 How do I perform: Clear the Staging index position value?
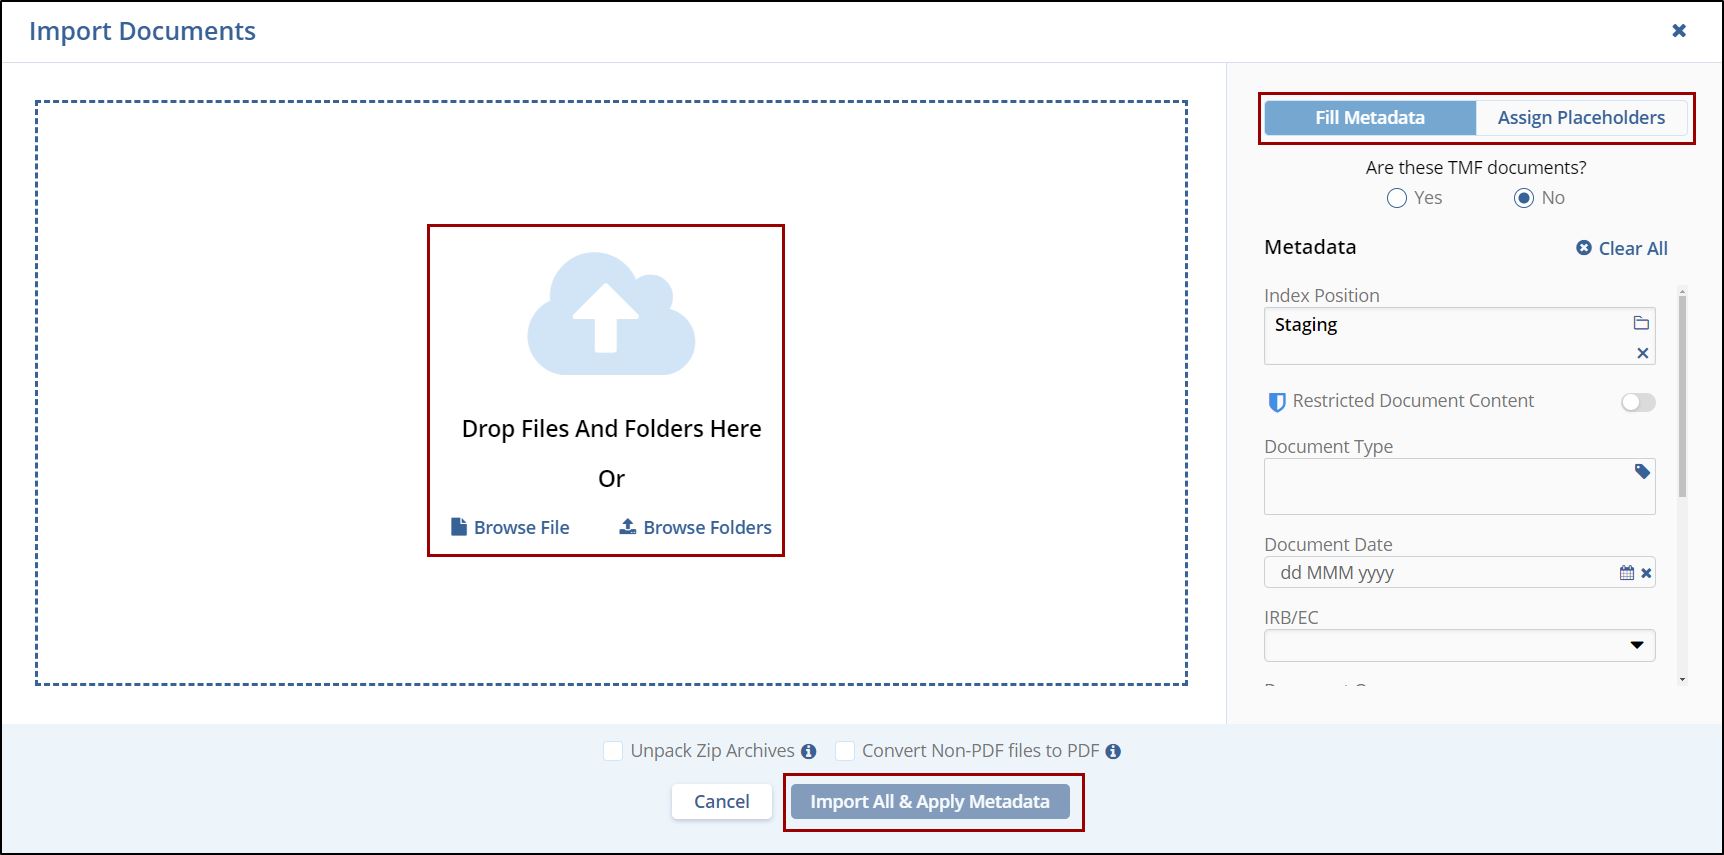[x=1642, y=353]
